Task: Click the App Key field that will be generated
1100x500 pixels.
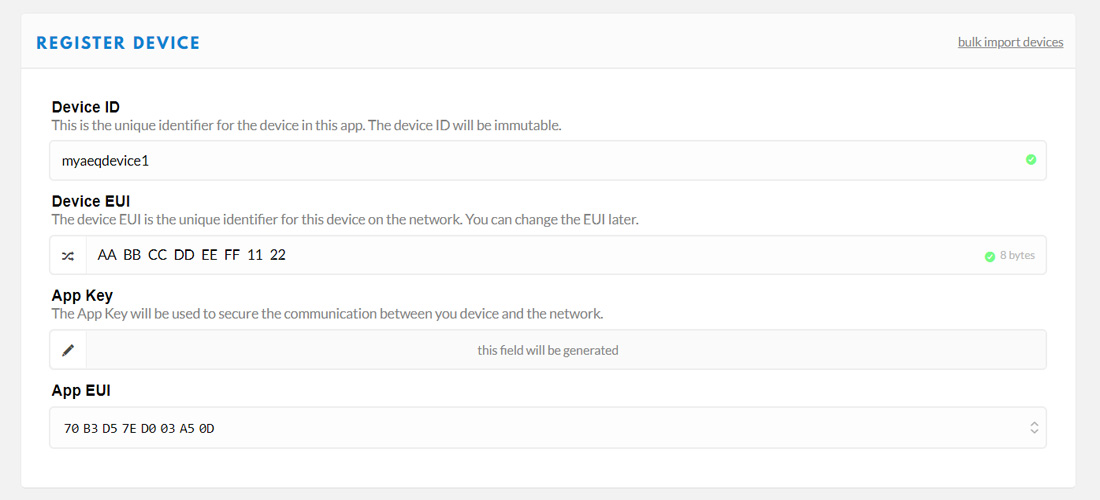Action: 566,350
